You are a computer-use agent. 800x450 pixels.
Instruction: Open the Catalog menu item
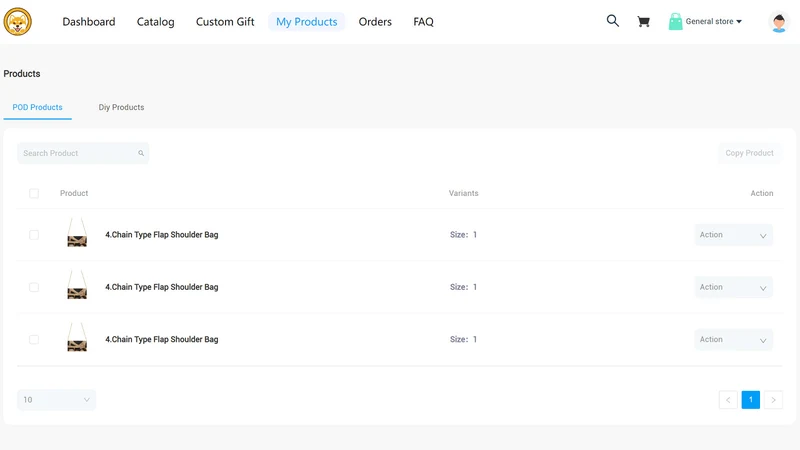(x=156, y=22)
